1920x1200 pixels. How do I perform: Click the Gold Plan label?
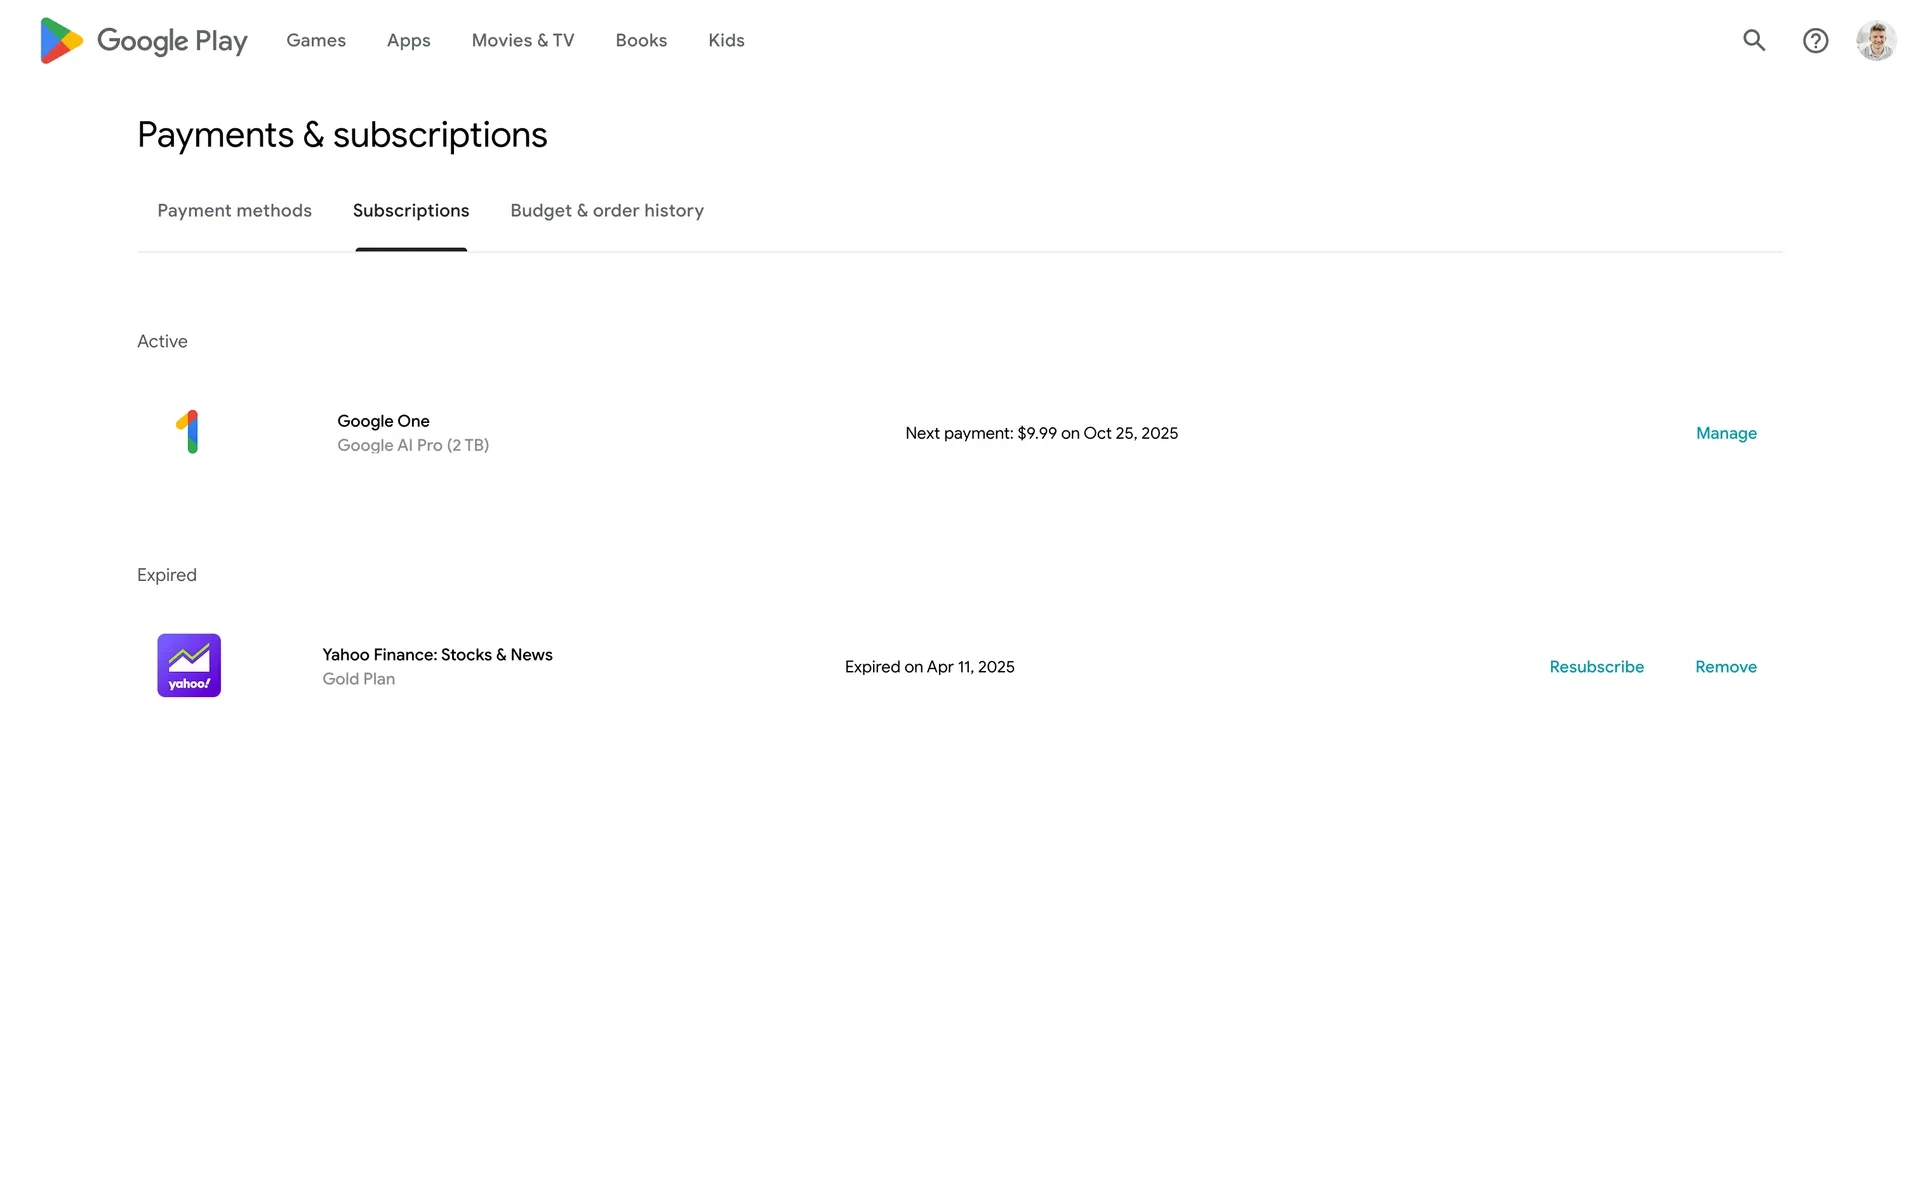point(358,679)
